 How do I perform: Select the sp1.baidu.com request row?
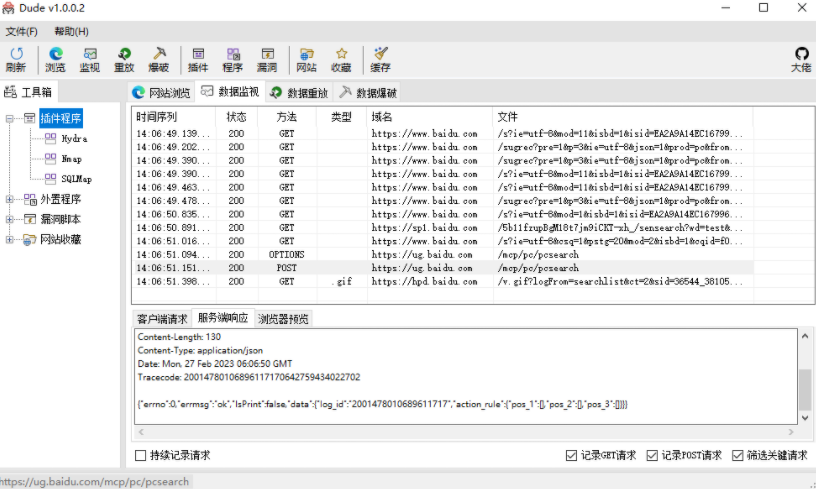pos(442,227)
